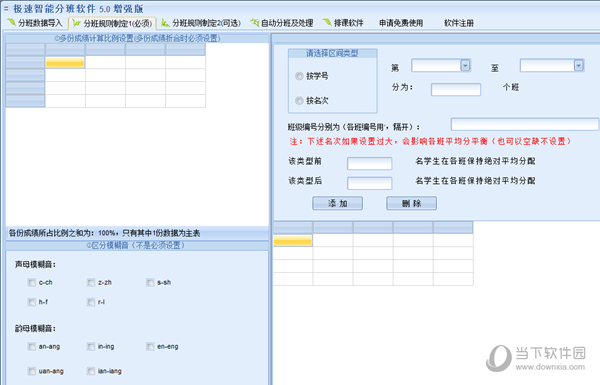The width and height of the screenshot is (600, 385).
Task: Click leaf icon on 分班规则制定2 tab
Action: [165, 23]
